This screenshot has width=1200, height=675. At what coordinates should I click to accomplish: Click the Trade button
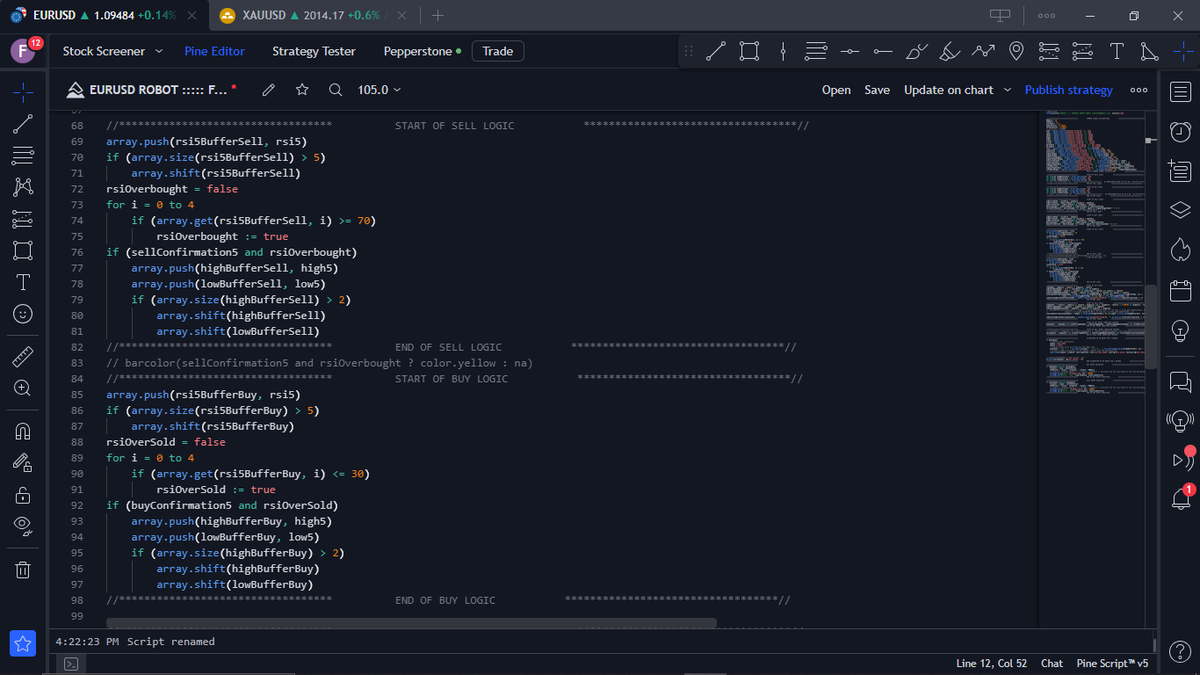[x=497, y=51]
